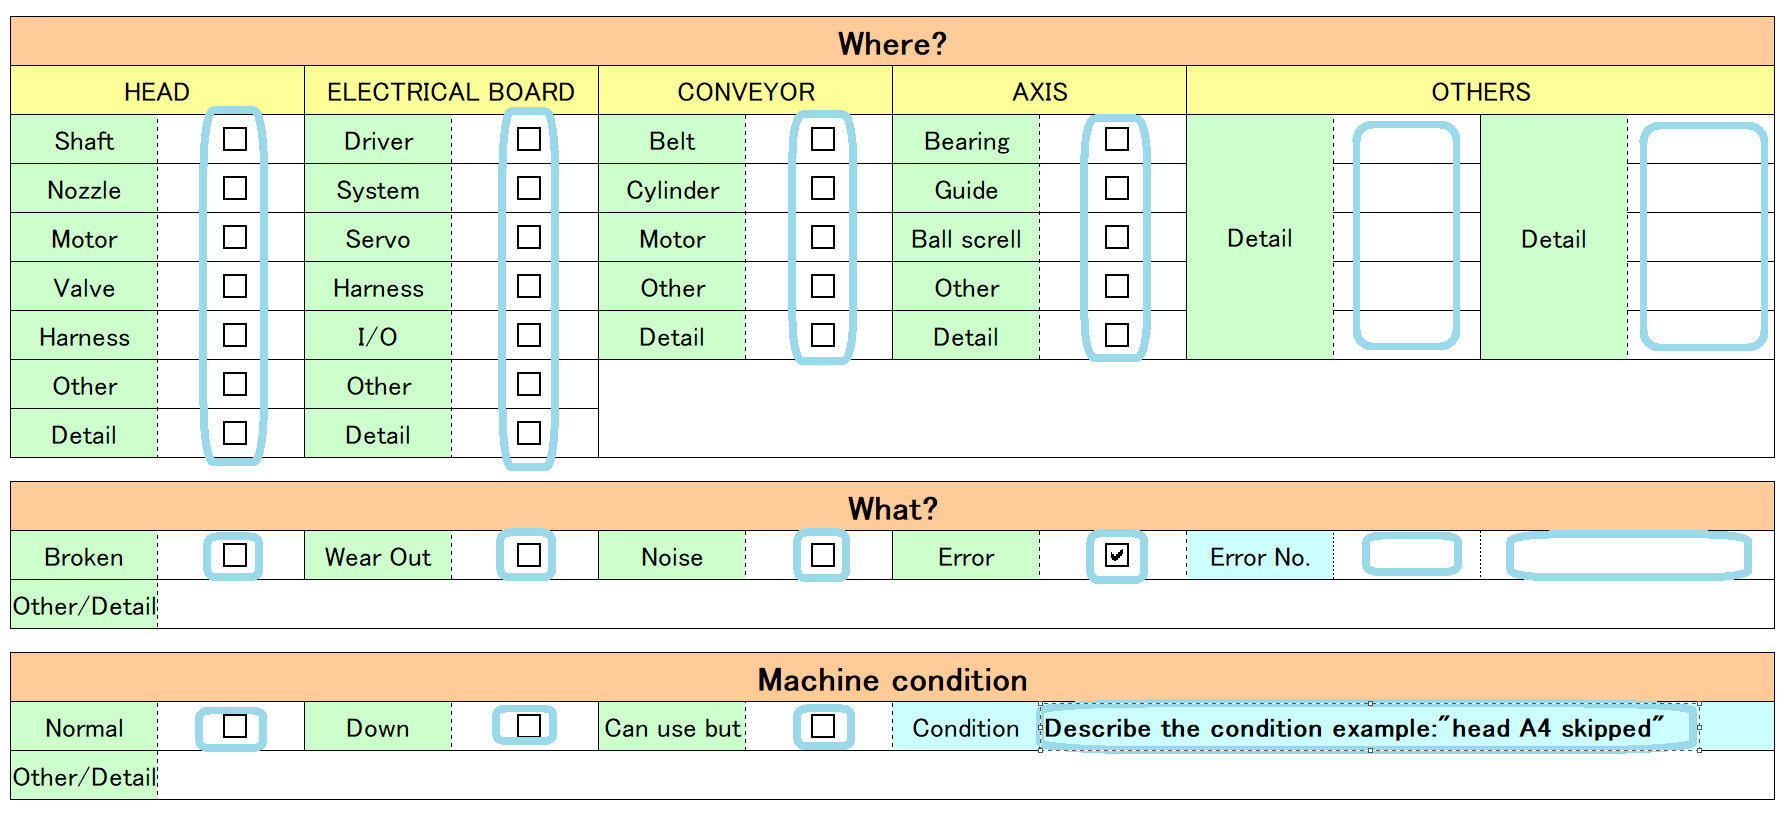Screen dimensions: 1786x814
Task: Check the Can use but checkbox
Action: (823, 726)
